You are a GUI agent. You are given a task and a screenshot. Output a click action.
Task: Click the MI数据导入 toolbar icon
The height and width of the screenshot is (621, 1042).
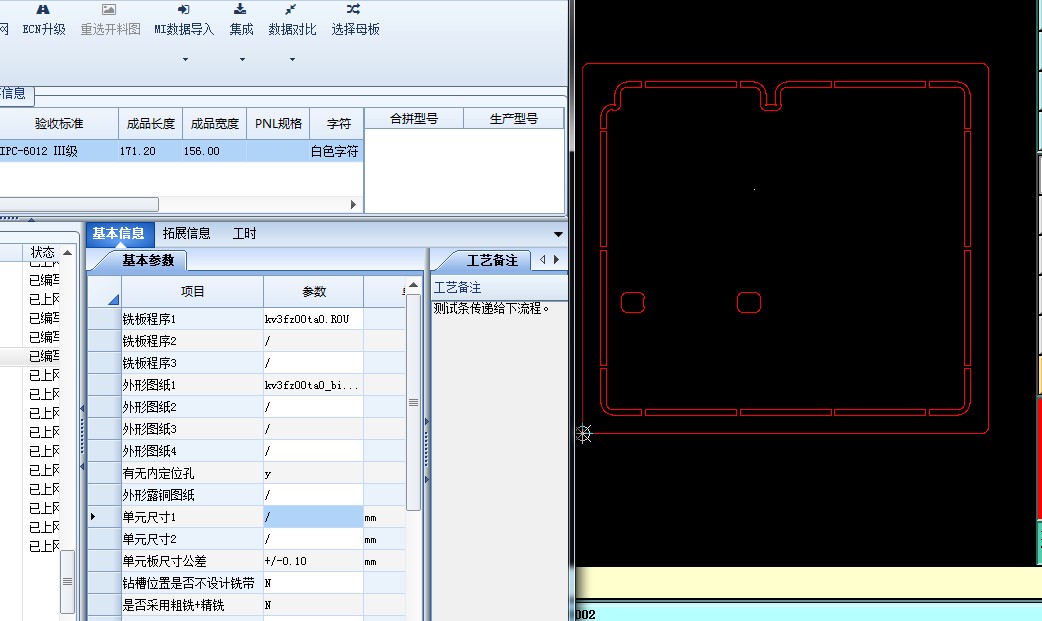point(183,9)
